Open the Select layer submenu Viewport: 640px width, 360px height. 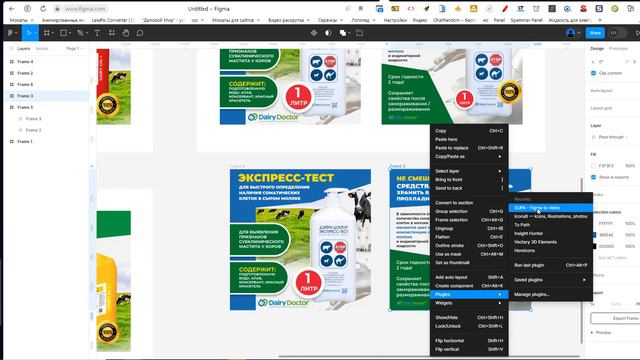point(469,171)
